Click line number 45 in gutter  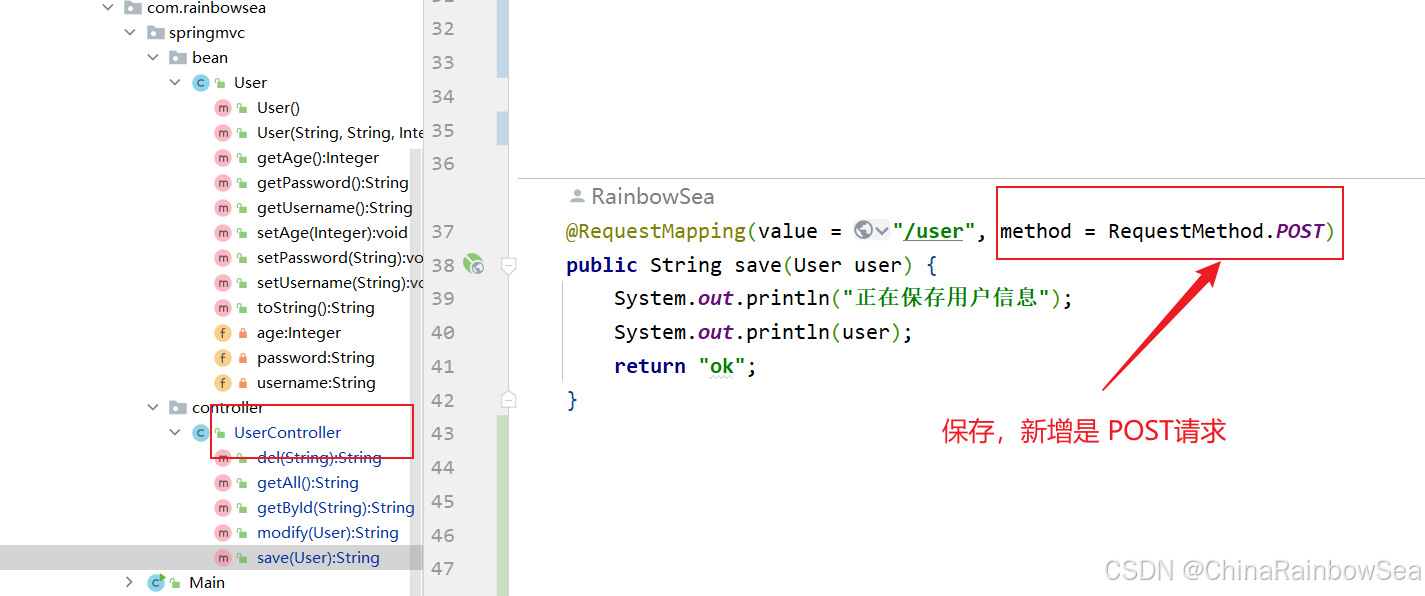click(x=442, y=501)
